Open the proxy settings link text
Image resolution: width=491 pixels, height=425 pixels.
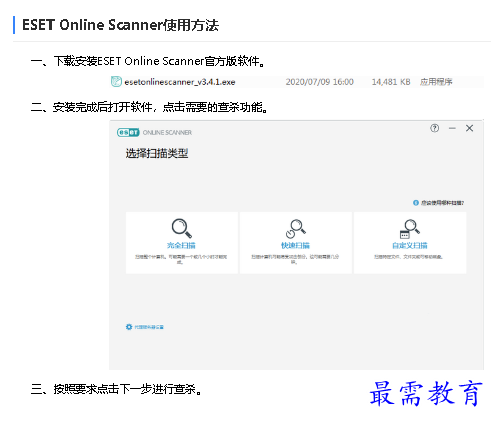[x=149, y=327]
